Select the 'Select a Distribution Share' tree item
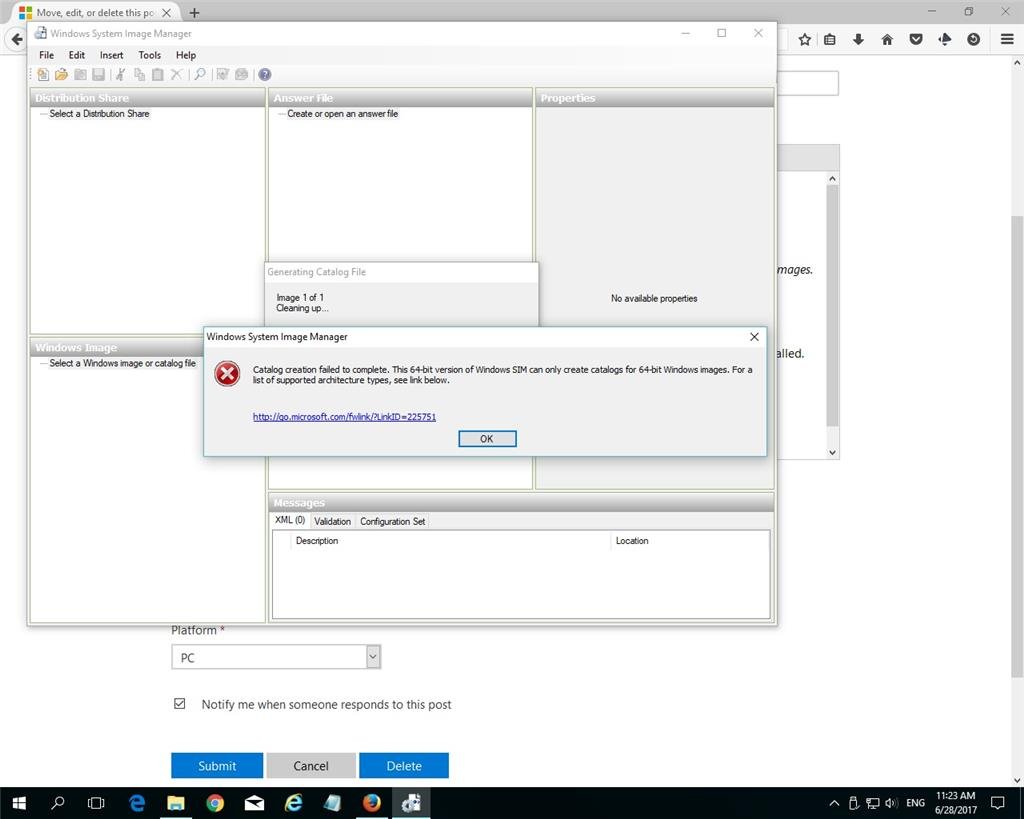 click(x=99, y=114)
